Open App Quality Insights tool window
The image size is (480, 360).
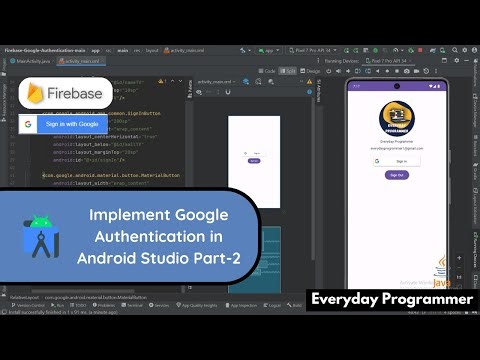pyautogui.click(x=197, y=305)
